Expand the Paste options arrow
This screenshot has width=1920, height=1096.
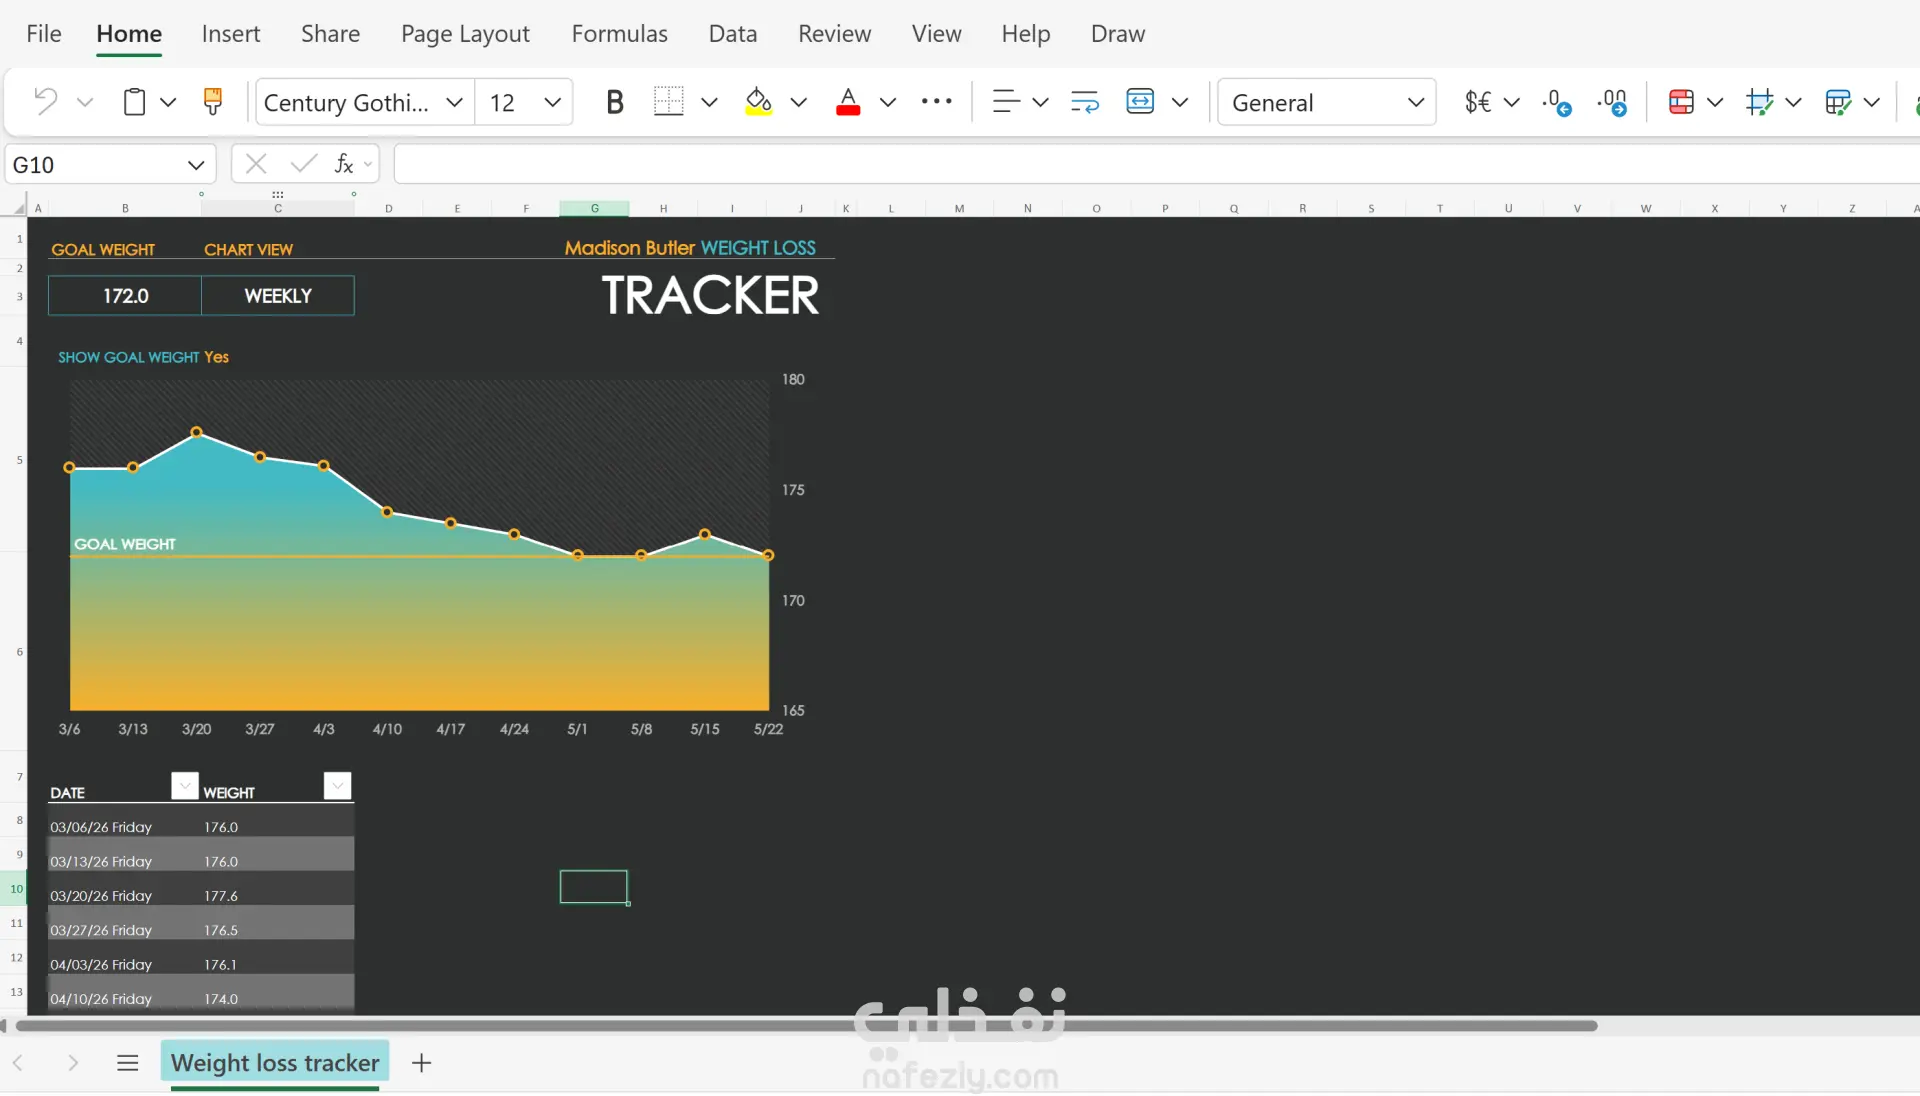tap(168, 102)
